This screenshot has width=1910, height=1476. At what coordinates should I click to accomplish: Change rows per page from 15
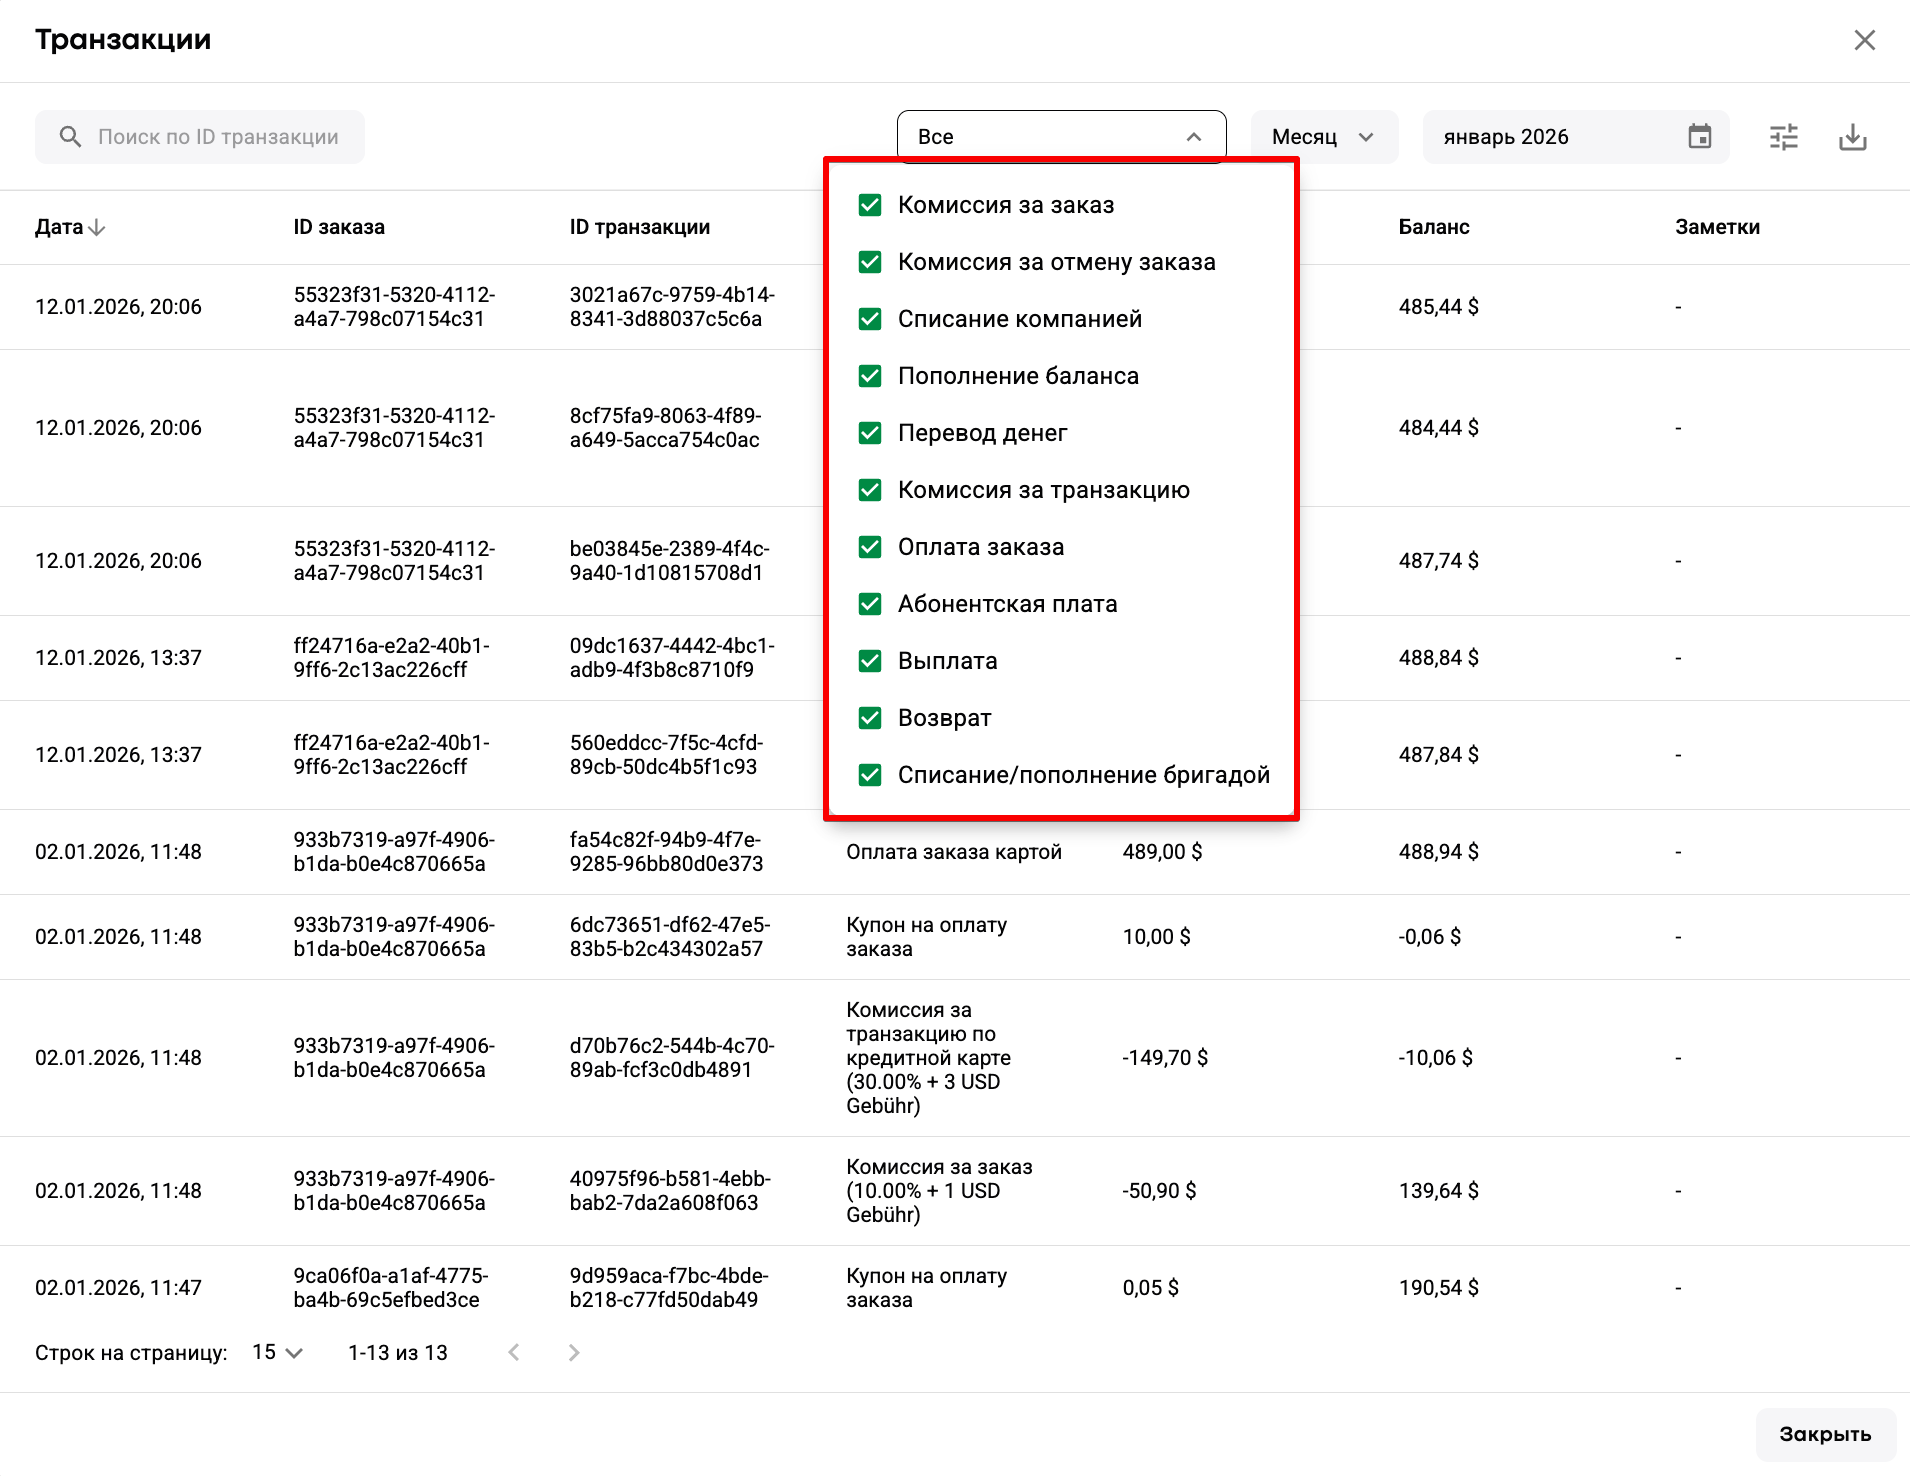277,1353
